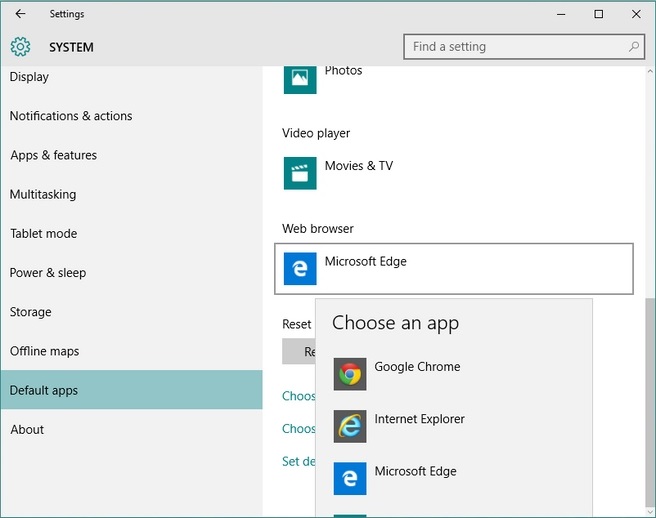
Task: Click the back arrow in Settings
Action: (20, 14)
